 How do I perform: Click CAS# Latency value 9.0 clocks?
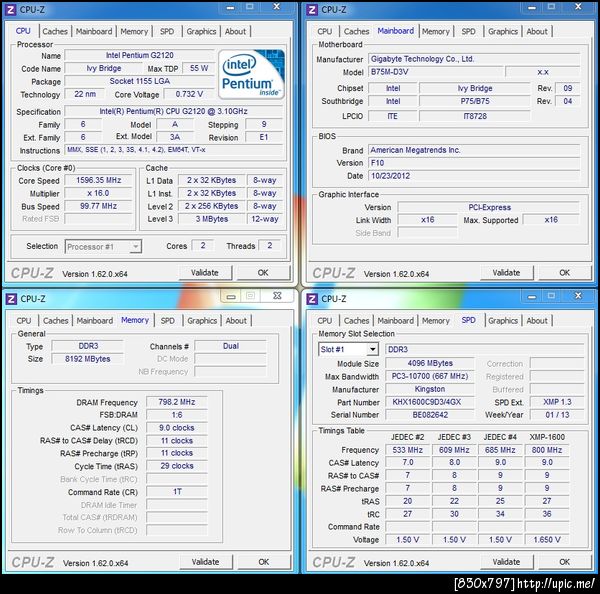pyautogui.click(x=177, y=428)
